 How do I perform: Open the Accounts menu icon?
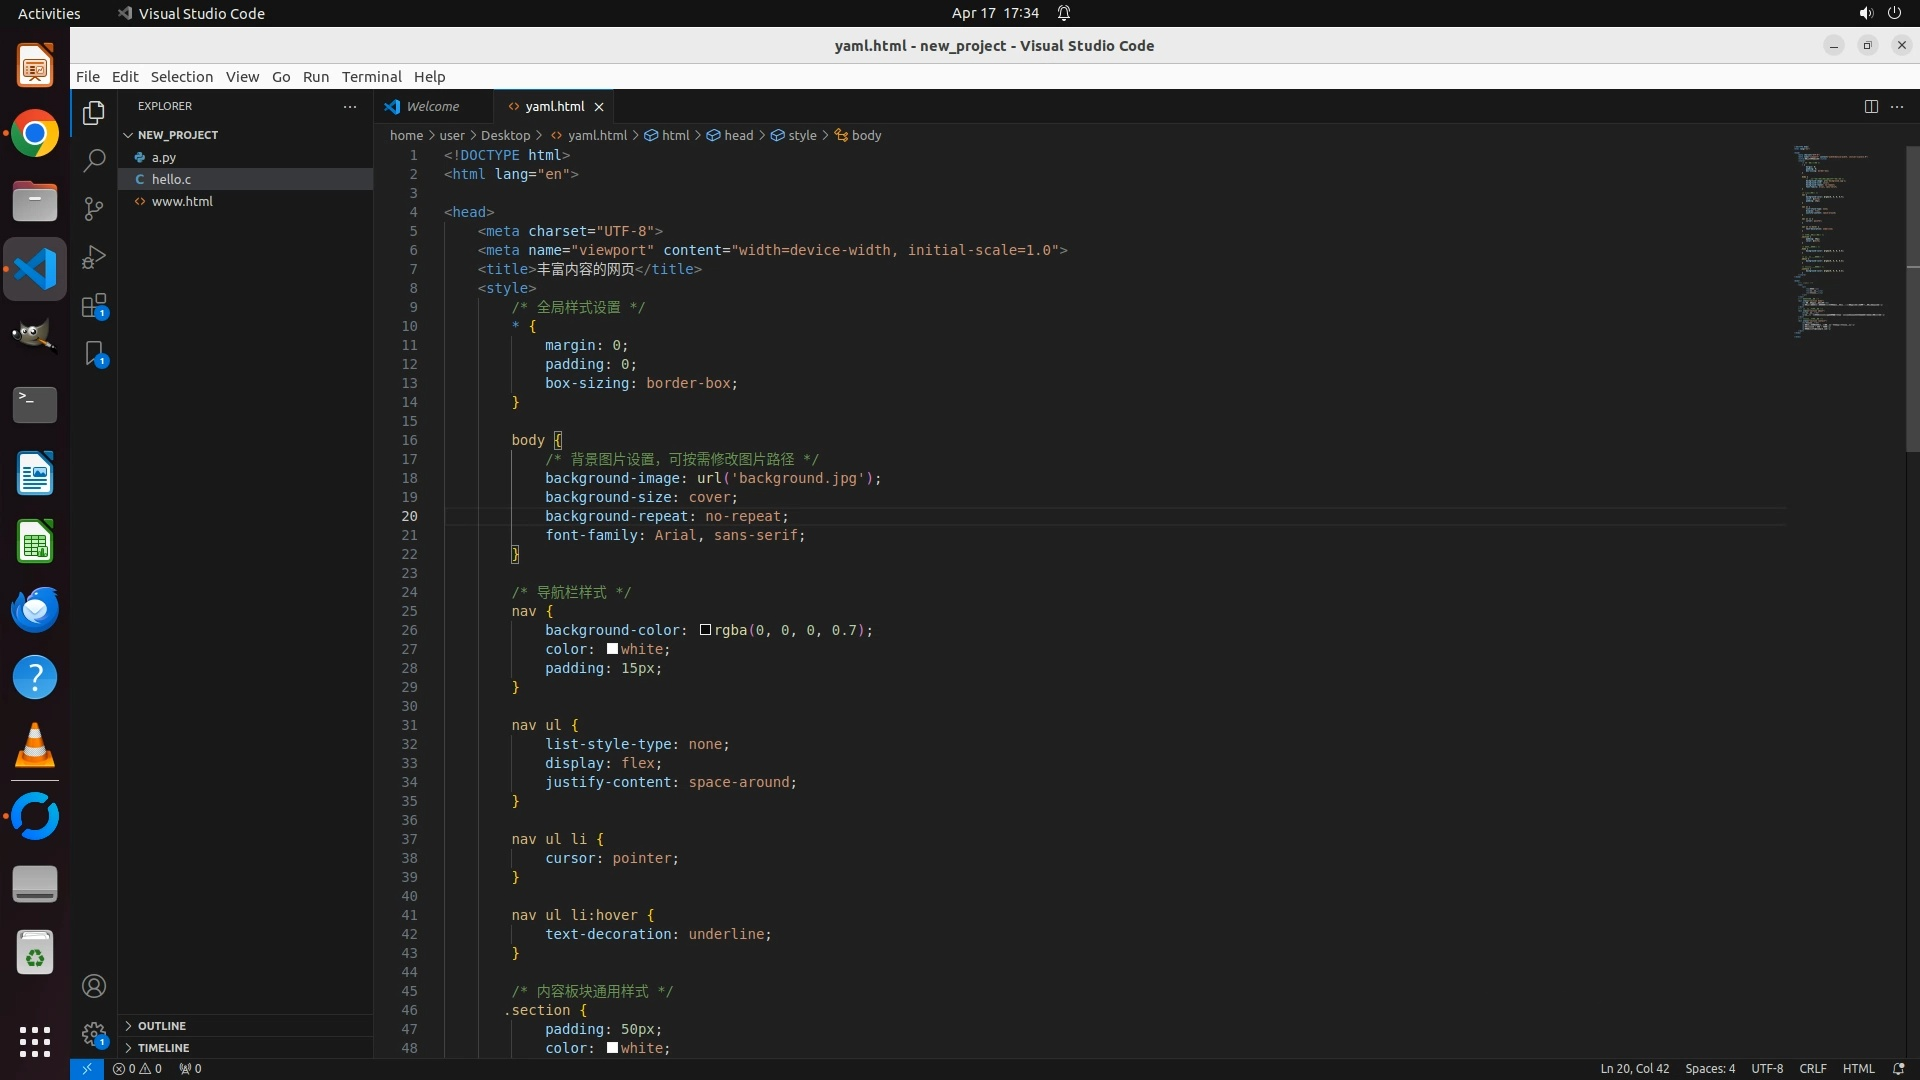click(x=94, y=986)
